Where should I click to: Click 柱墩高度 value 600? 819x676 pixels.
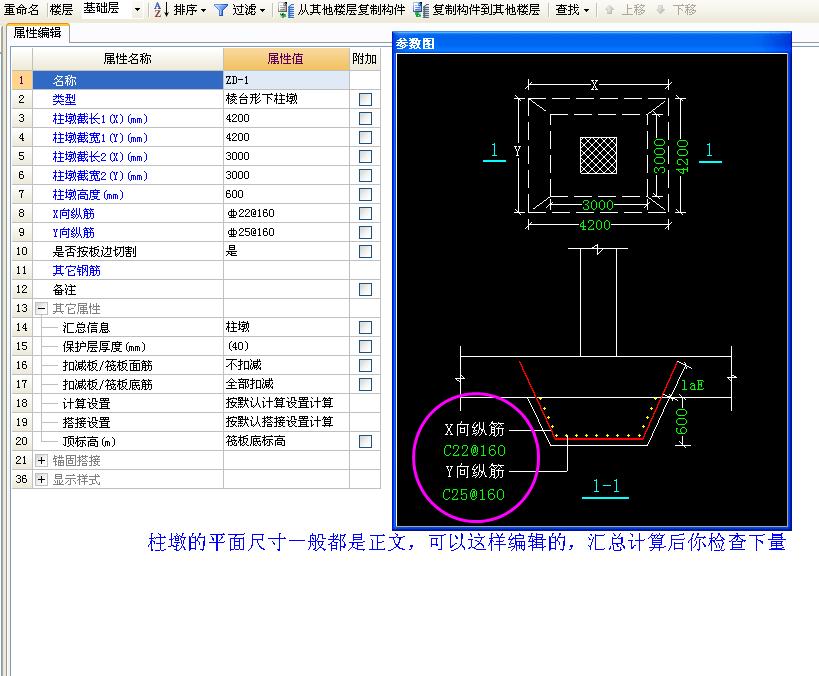(x=286, y=194)
